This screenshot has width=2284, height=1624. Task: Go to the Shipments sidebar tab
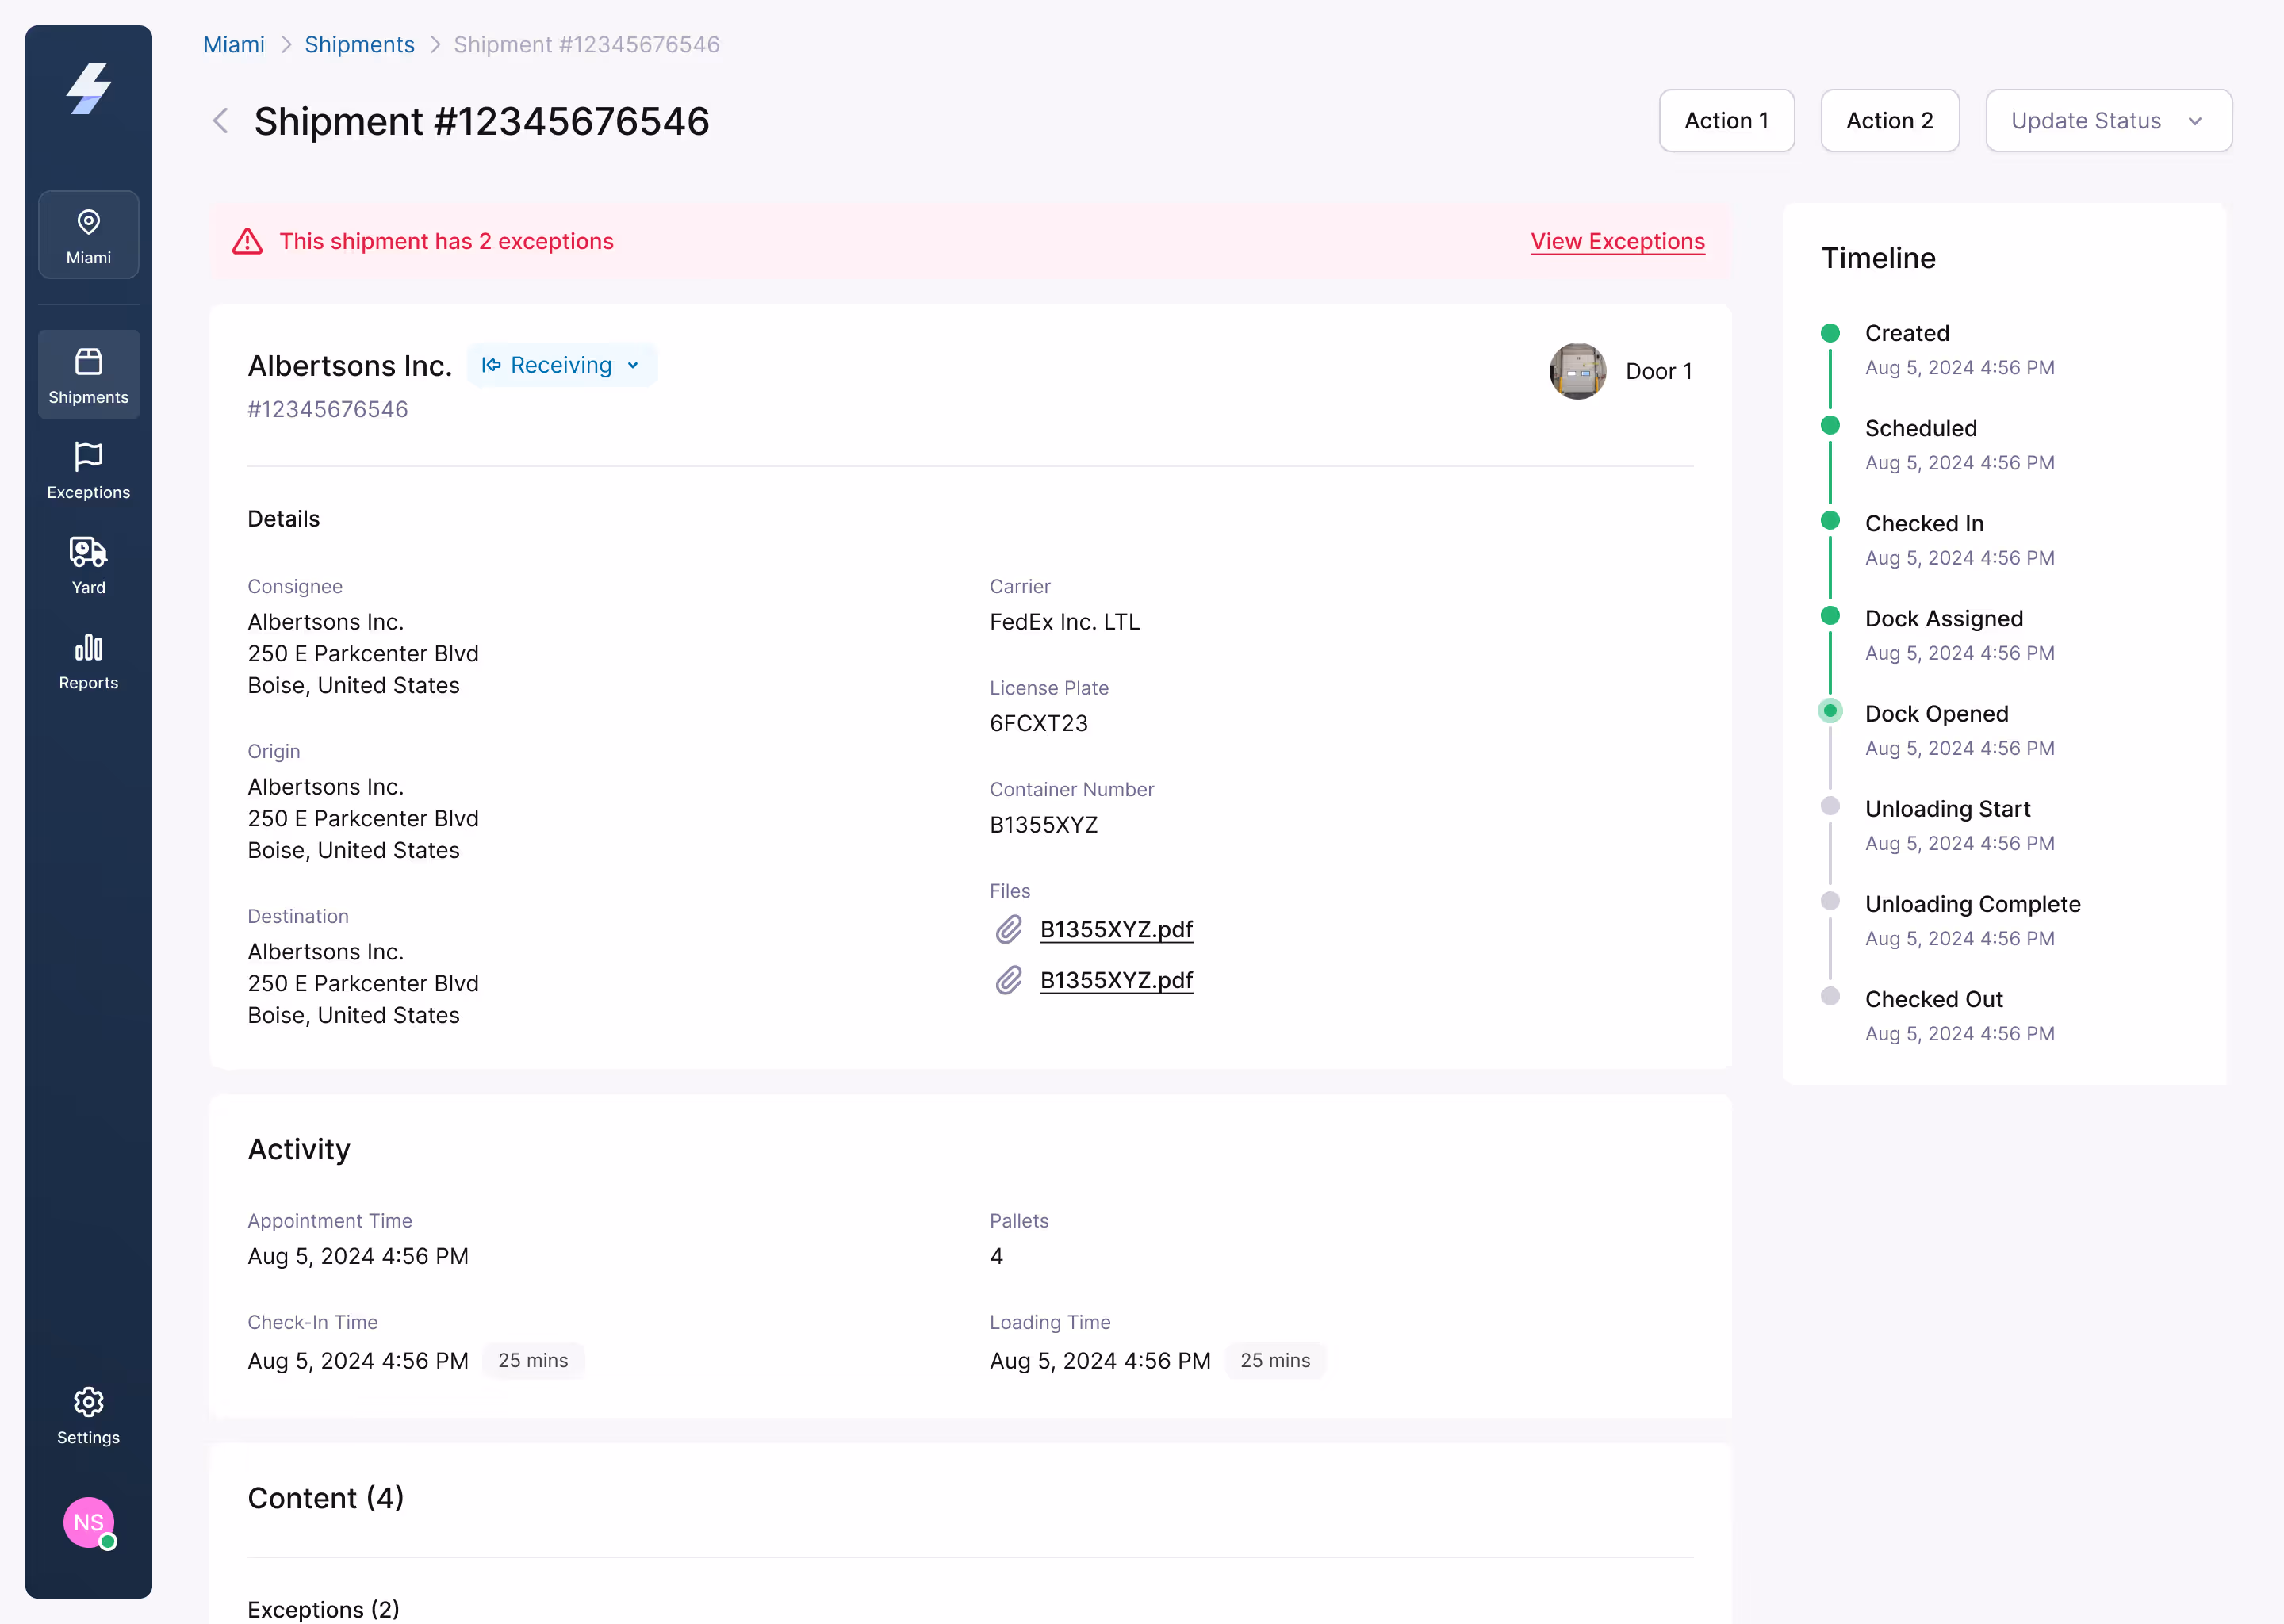click(x=88, y=375)
